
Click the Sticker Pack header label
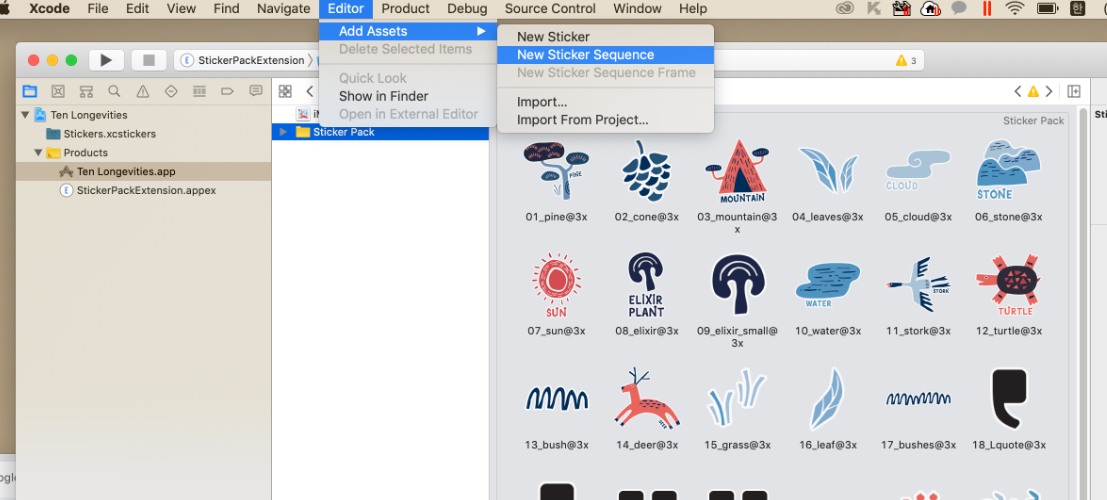[1033, 121]
